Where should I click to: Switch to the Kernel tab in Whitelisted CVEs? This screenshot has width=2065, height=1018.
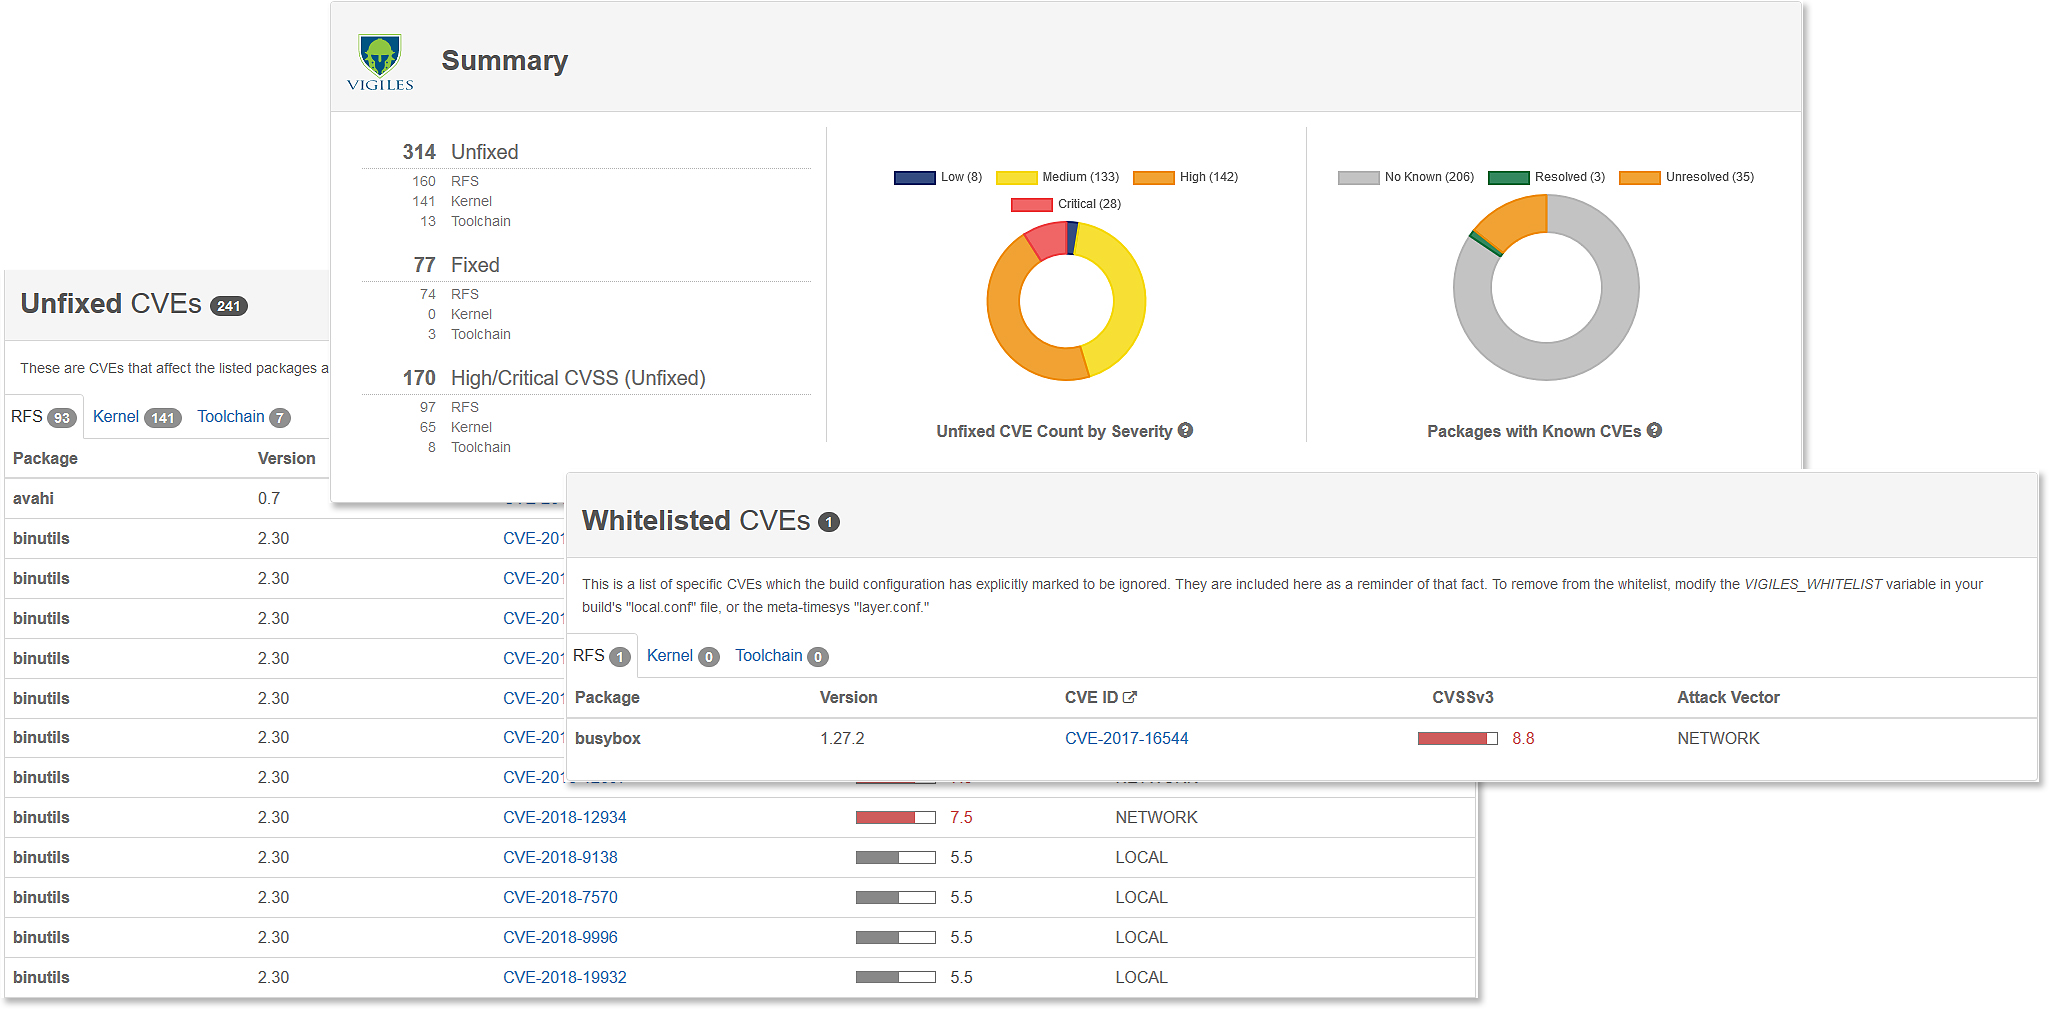click(671, 655)
